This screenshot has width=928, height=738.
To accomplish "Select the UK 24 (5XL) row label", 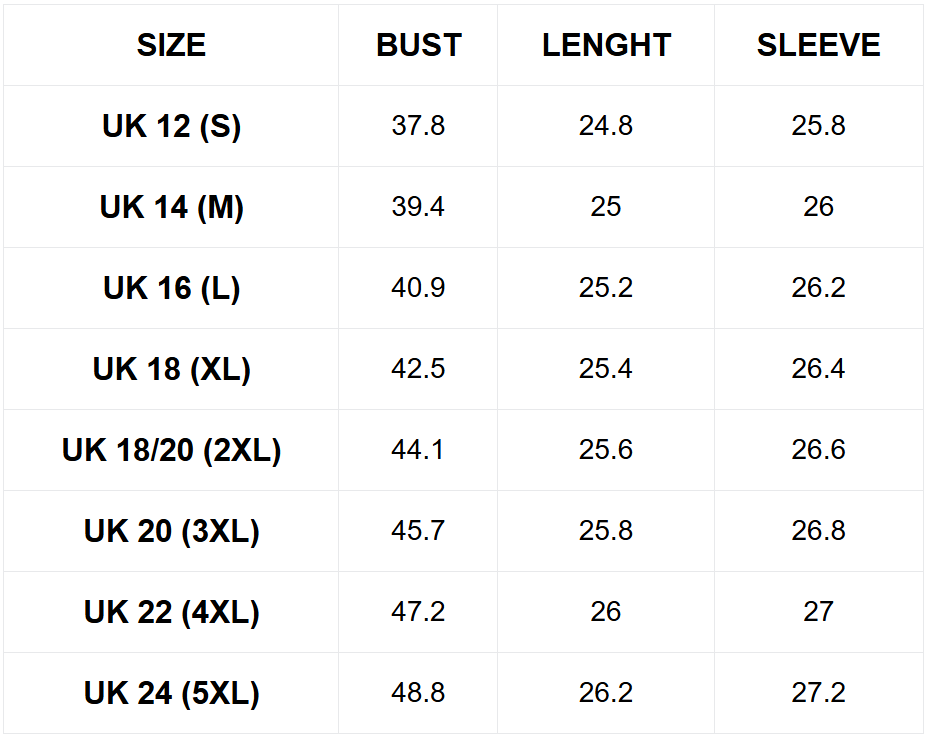I will pyautogui.click(x=171, y=693).
